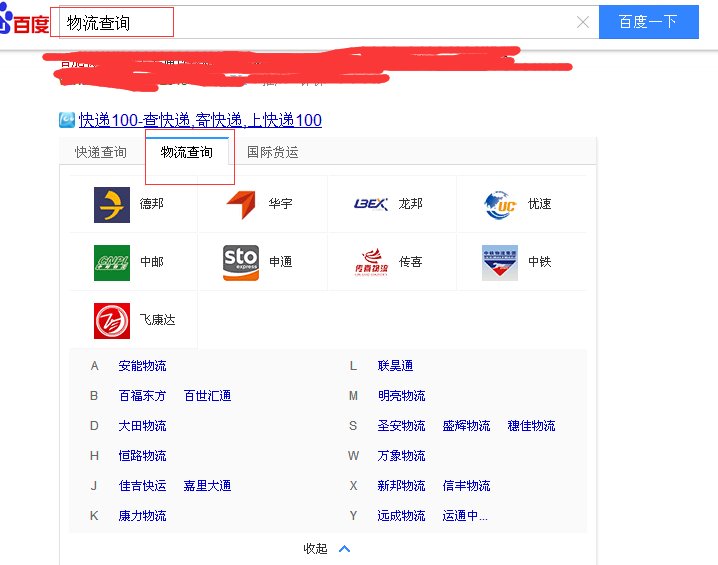Viewport: 718px width, 565px height.
Task: Select 优速 company name
Action: pyautogui.click(x=539, y=203)
